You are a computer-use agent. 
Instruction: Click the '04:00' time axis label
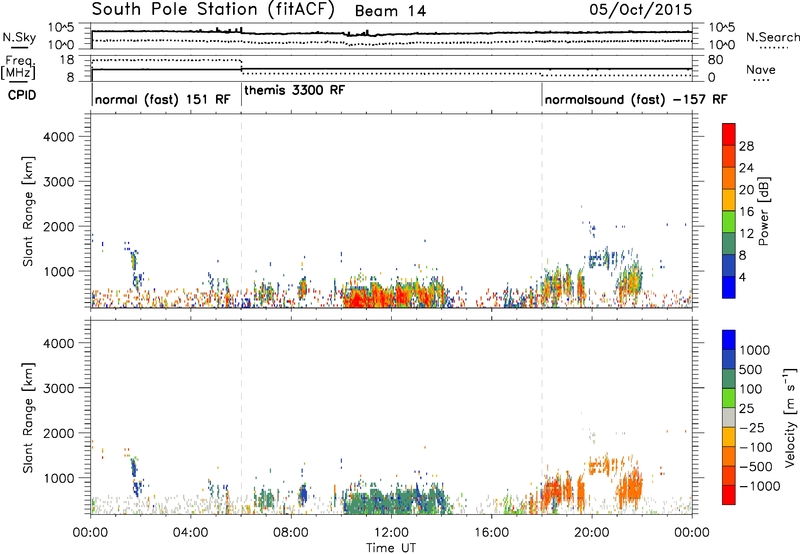(191, 533)
